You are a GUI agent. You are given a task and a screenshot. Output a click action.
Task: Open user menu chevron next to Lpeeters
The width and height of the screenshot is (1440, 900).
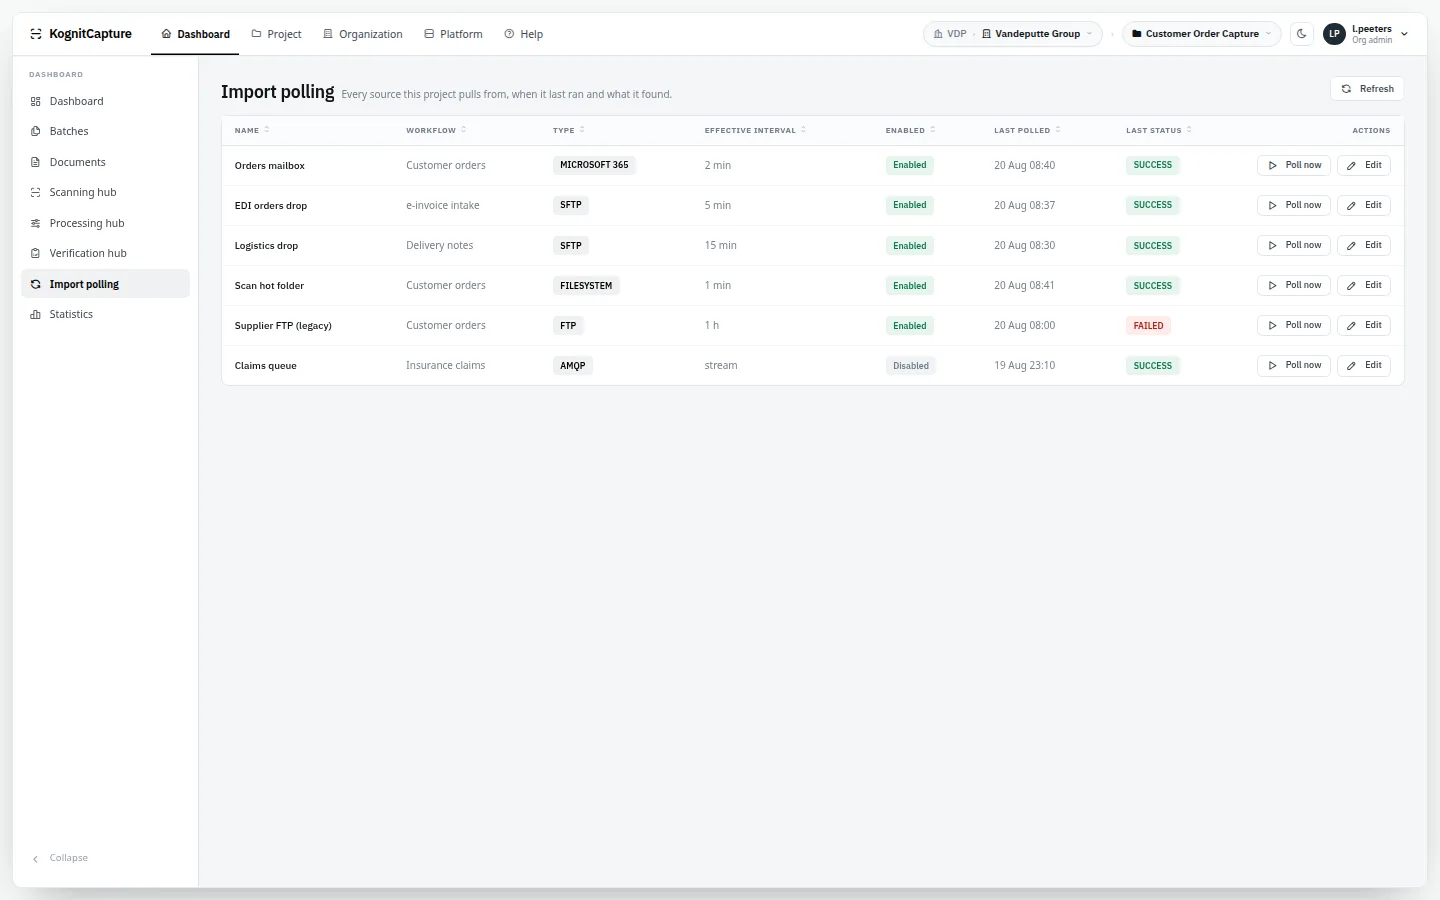tap(1404, 34)
